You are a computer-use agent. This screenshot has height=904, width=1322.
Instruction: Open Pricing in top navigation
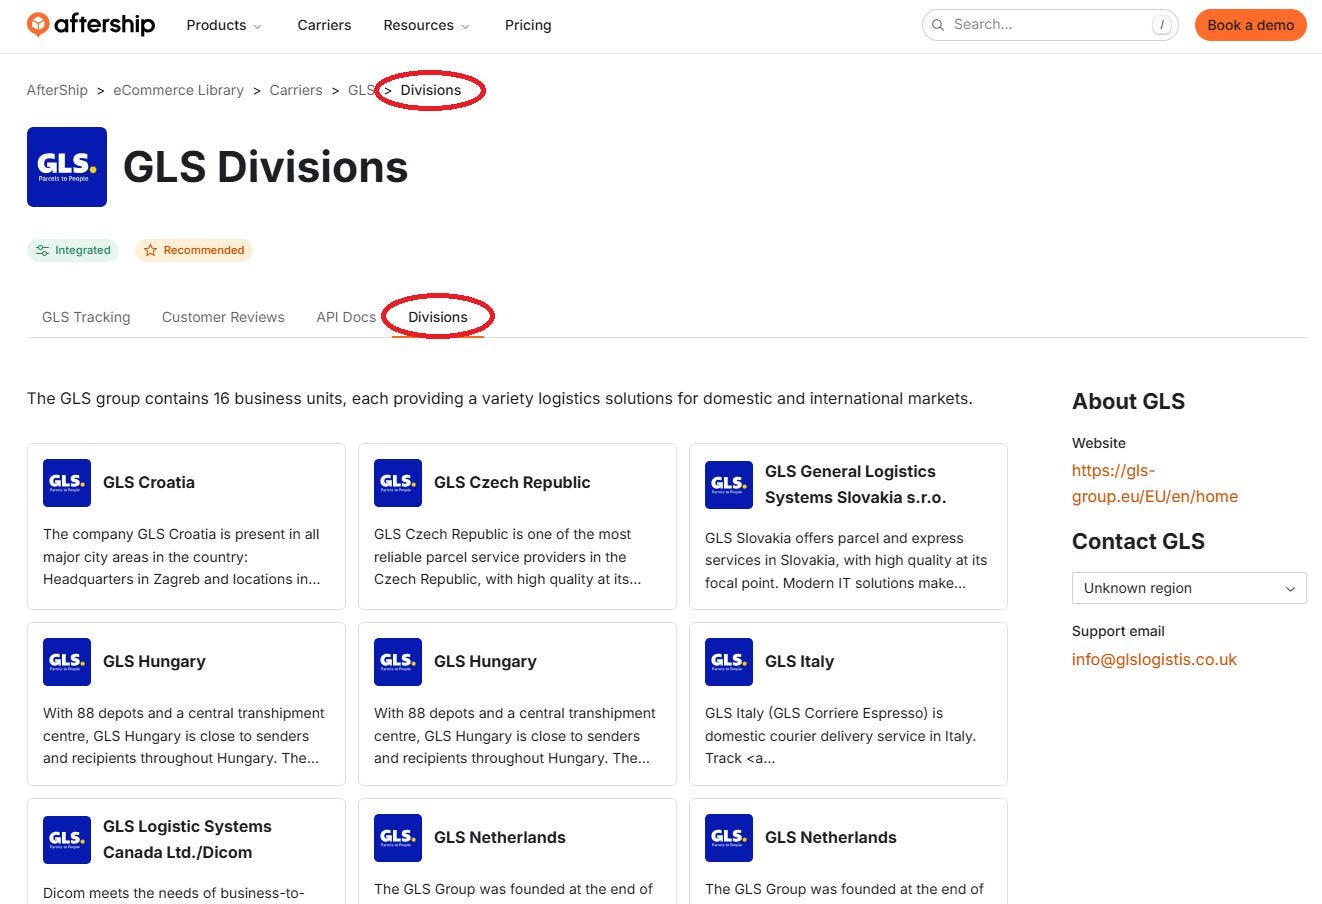tap(528, 25)
